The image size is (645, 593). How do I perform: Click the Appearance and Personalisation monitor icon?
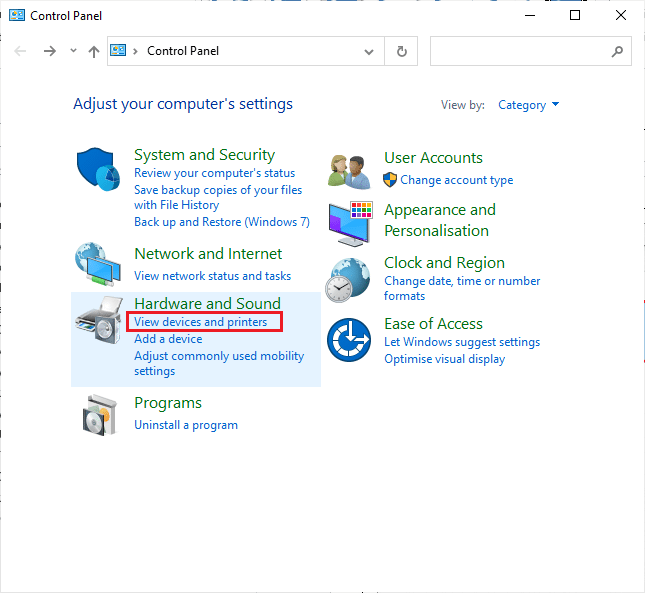350,221
